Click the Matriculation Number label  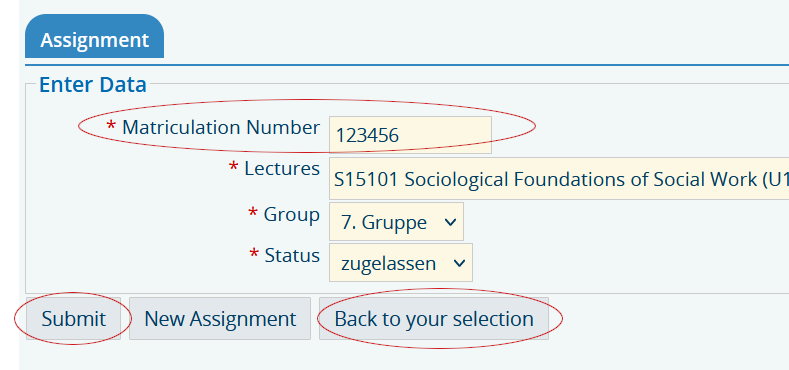tap(221, 127)
